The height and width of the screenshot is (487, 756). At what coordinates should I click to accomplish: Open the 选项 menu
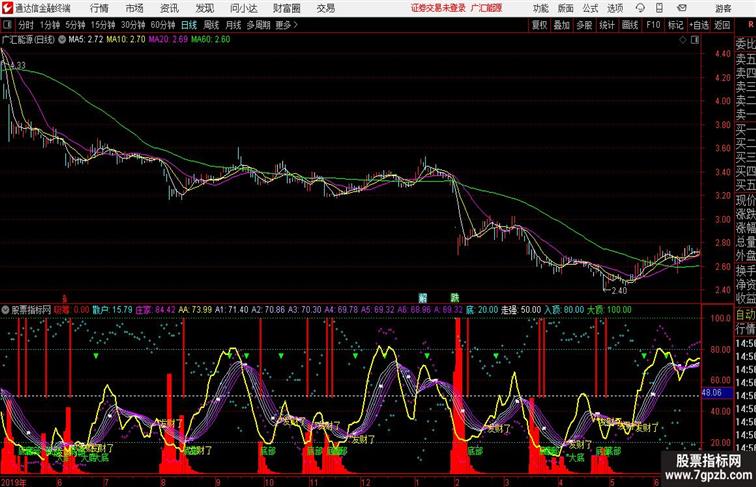pos(615,8)
